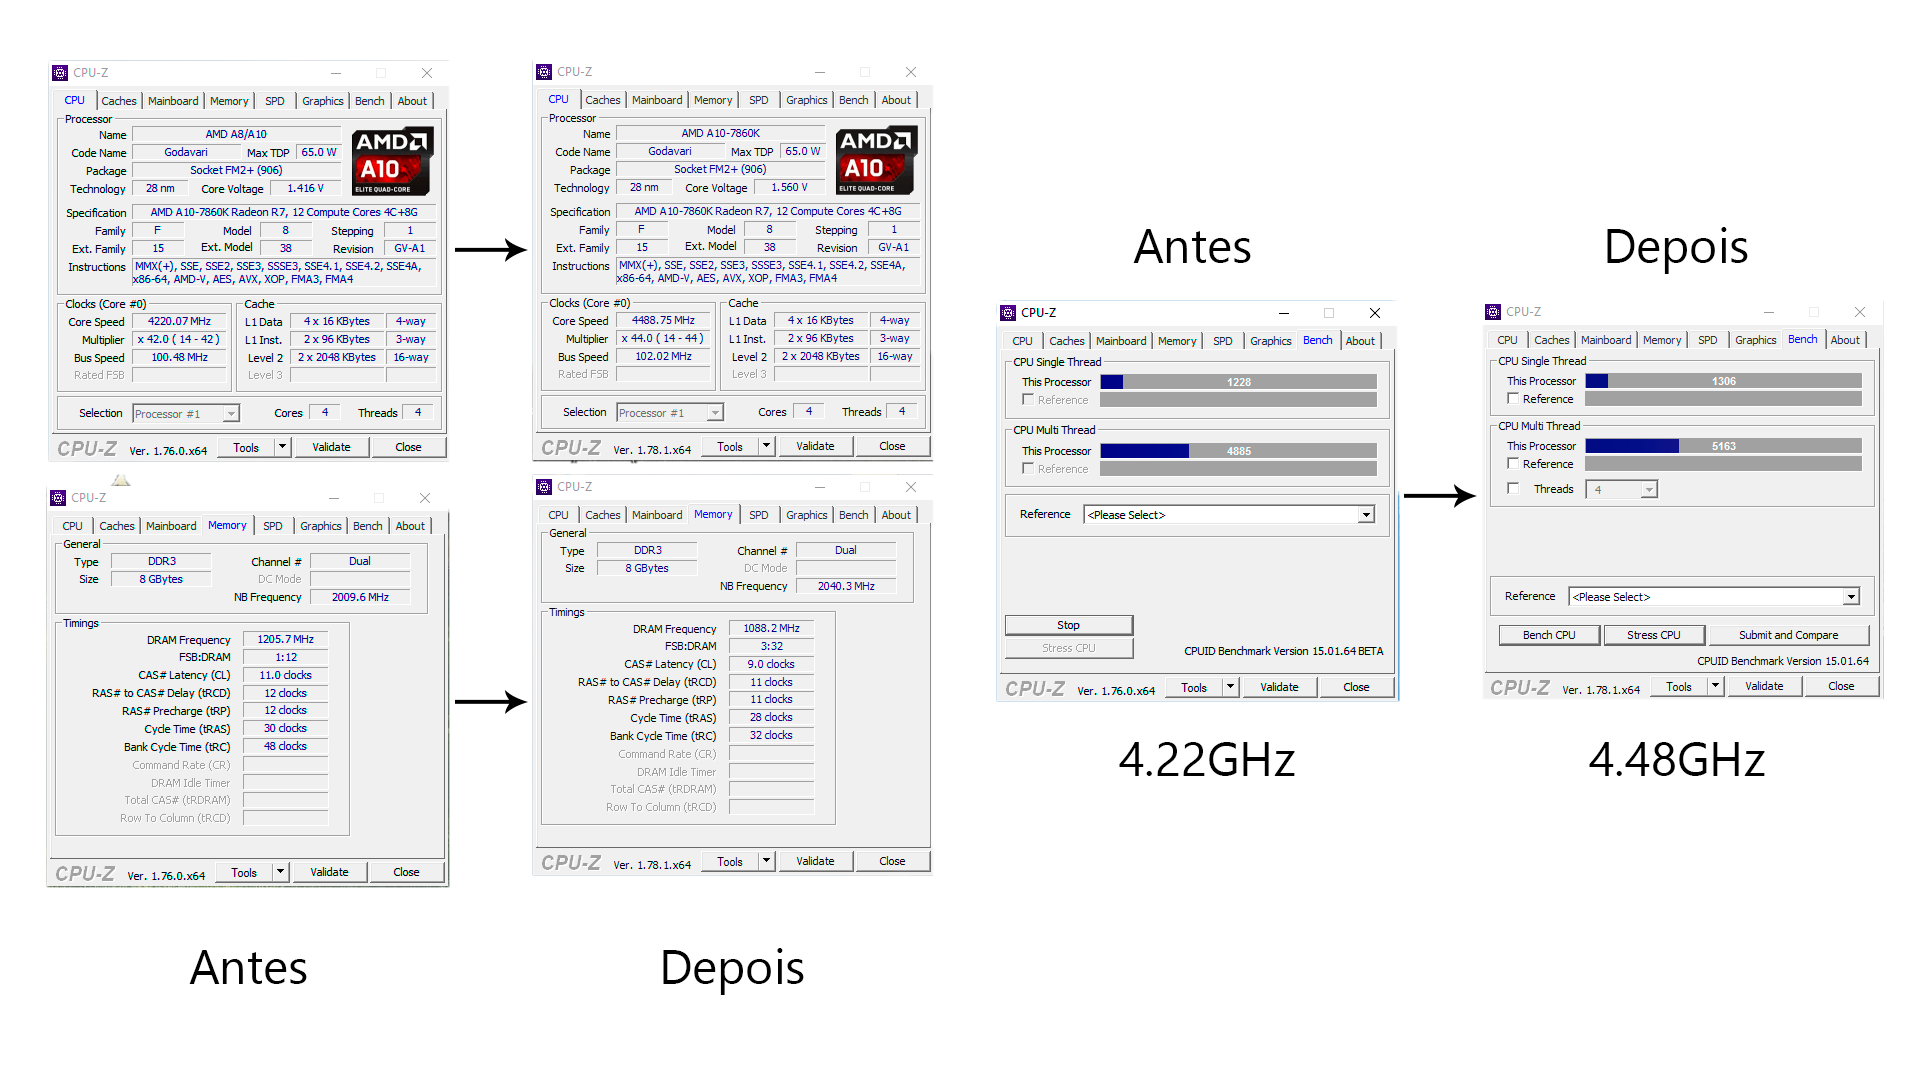Click Multi Thread score bar 5163 in Depois Bench
This screenshot has height=1080, width=1920.
click(x=1723, y=446)
